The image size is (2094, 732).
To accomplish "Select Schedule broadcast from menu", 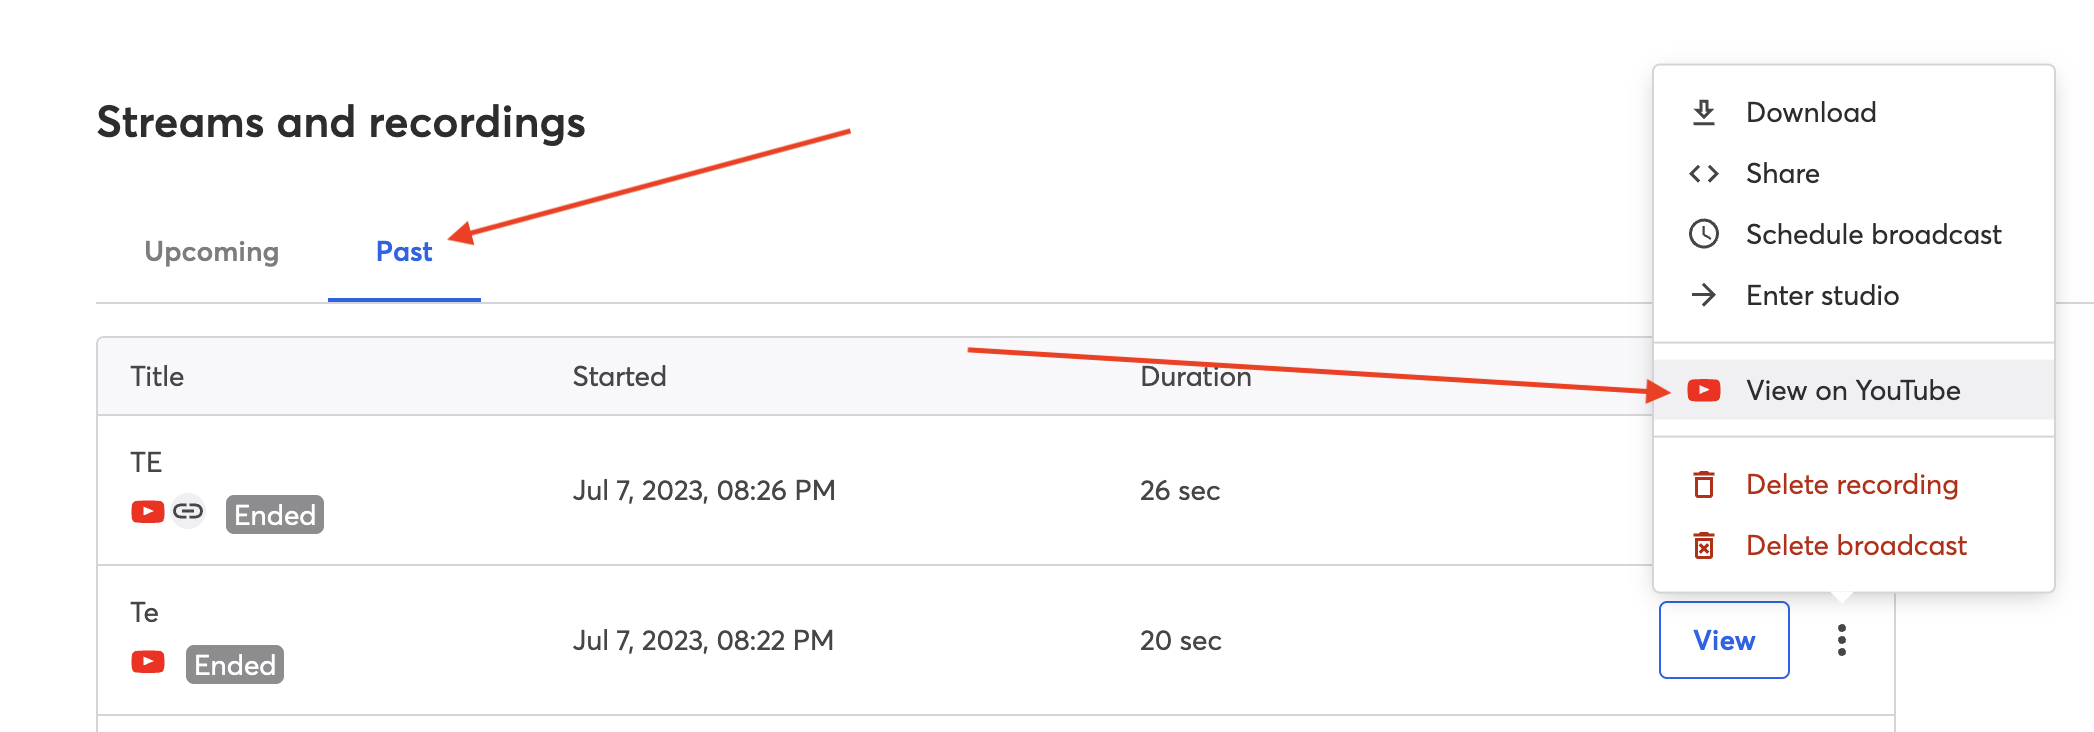I will pyautogui.click(x=1873, y=235).
